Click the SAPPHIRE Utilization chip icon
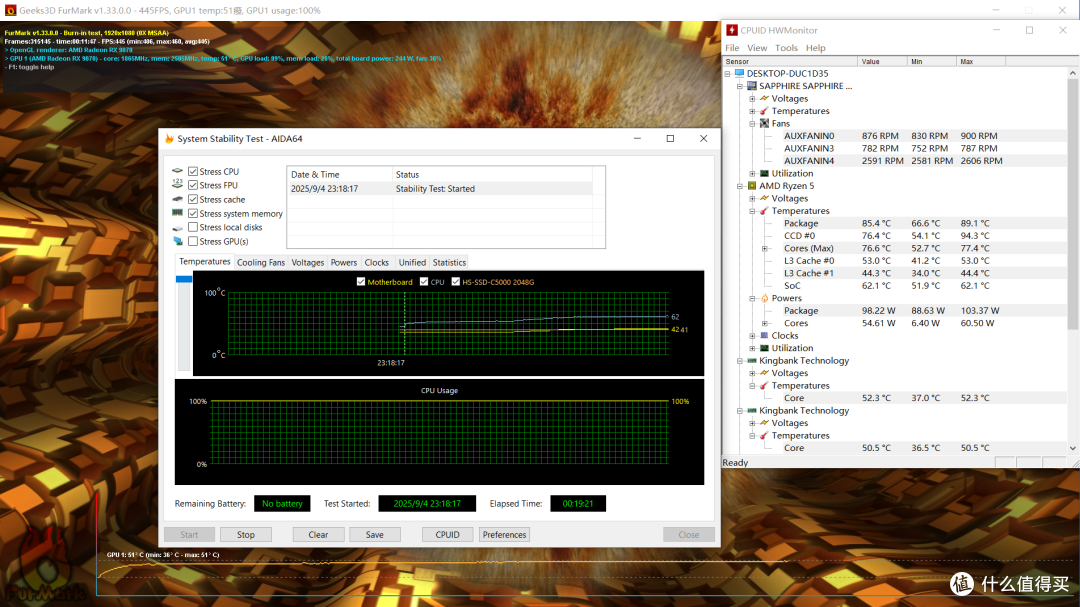Viewport: 1080px width, 607px height. (x=764, y=174)
